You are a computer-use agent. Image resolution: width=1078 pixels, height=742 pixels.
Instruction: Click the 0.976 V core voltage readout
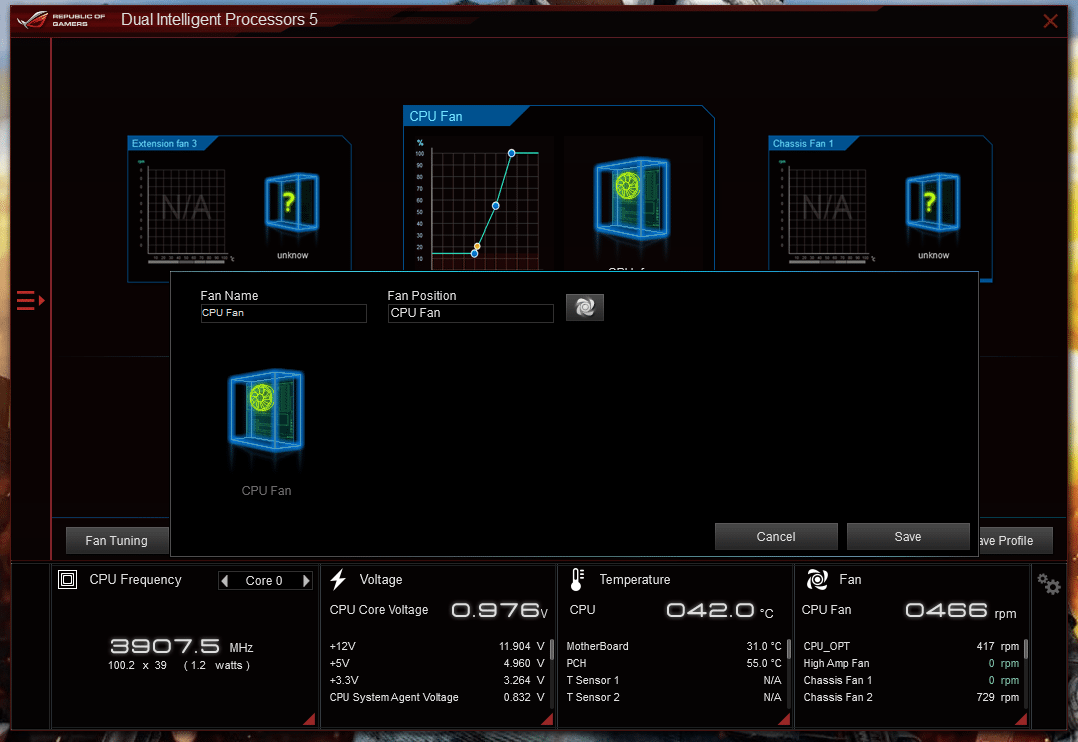(499, 611)
